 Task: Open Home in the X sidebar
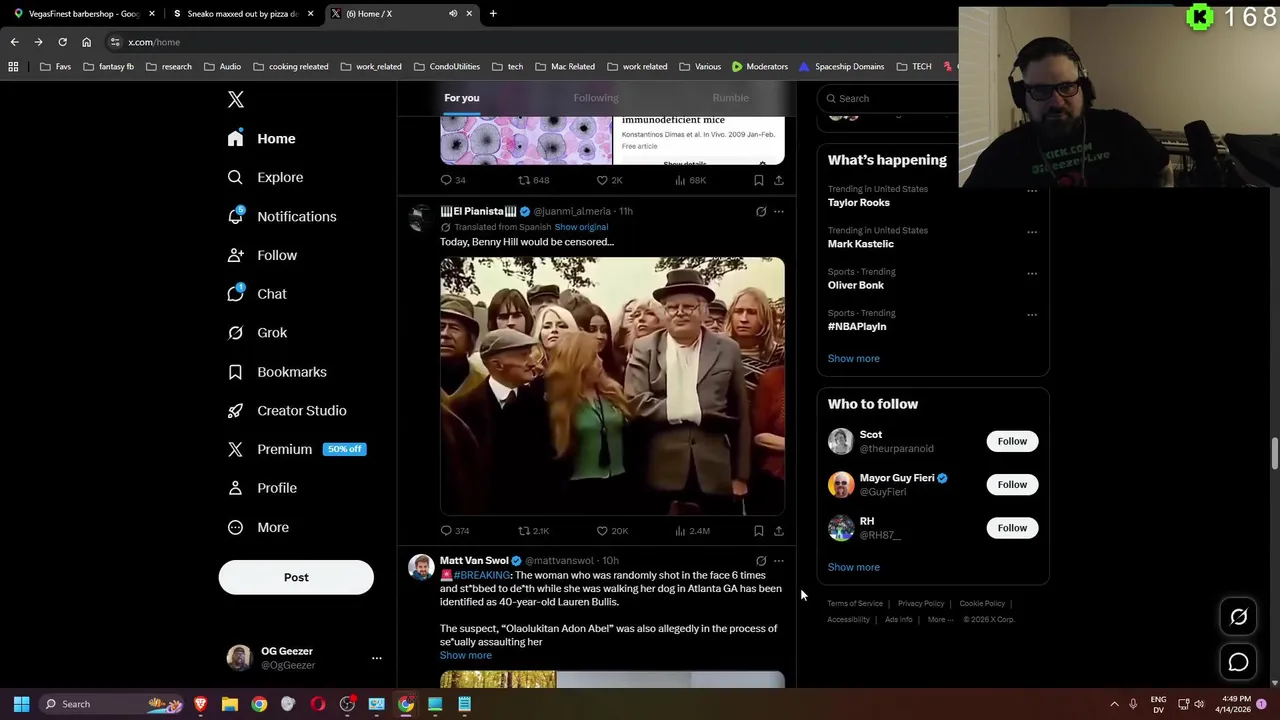261,139
